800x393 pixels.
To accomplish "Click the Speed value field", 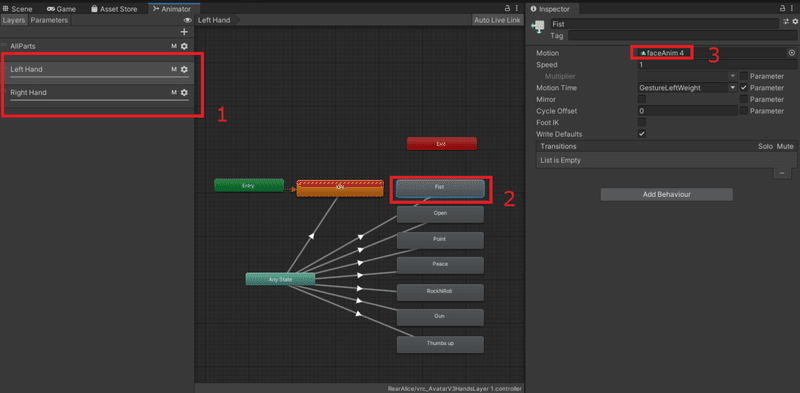I will (x=717, y=65).
